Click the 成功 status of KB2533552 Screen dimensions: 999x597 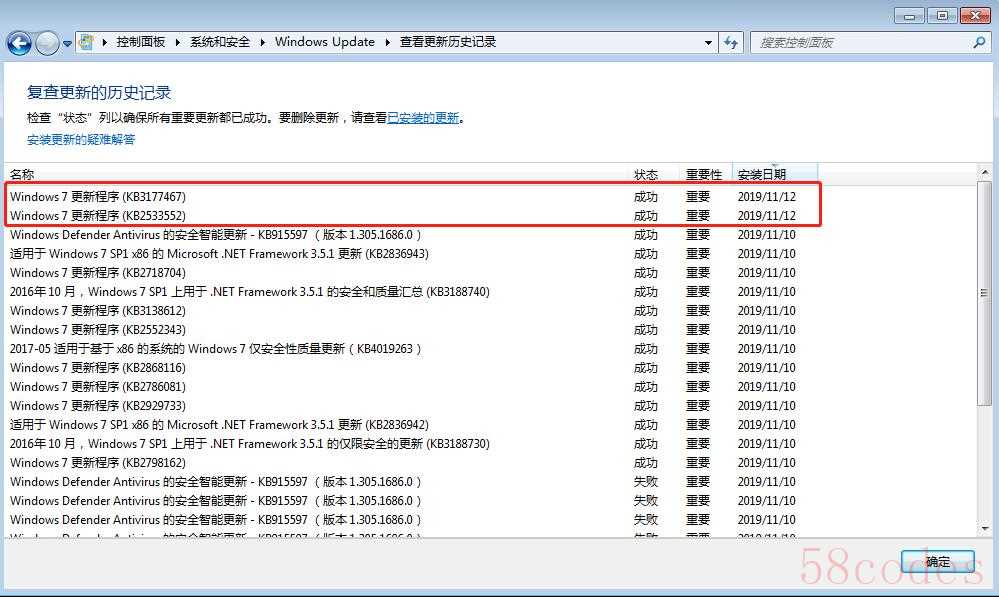pyautogui.click(x=645, y=216)
